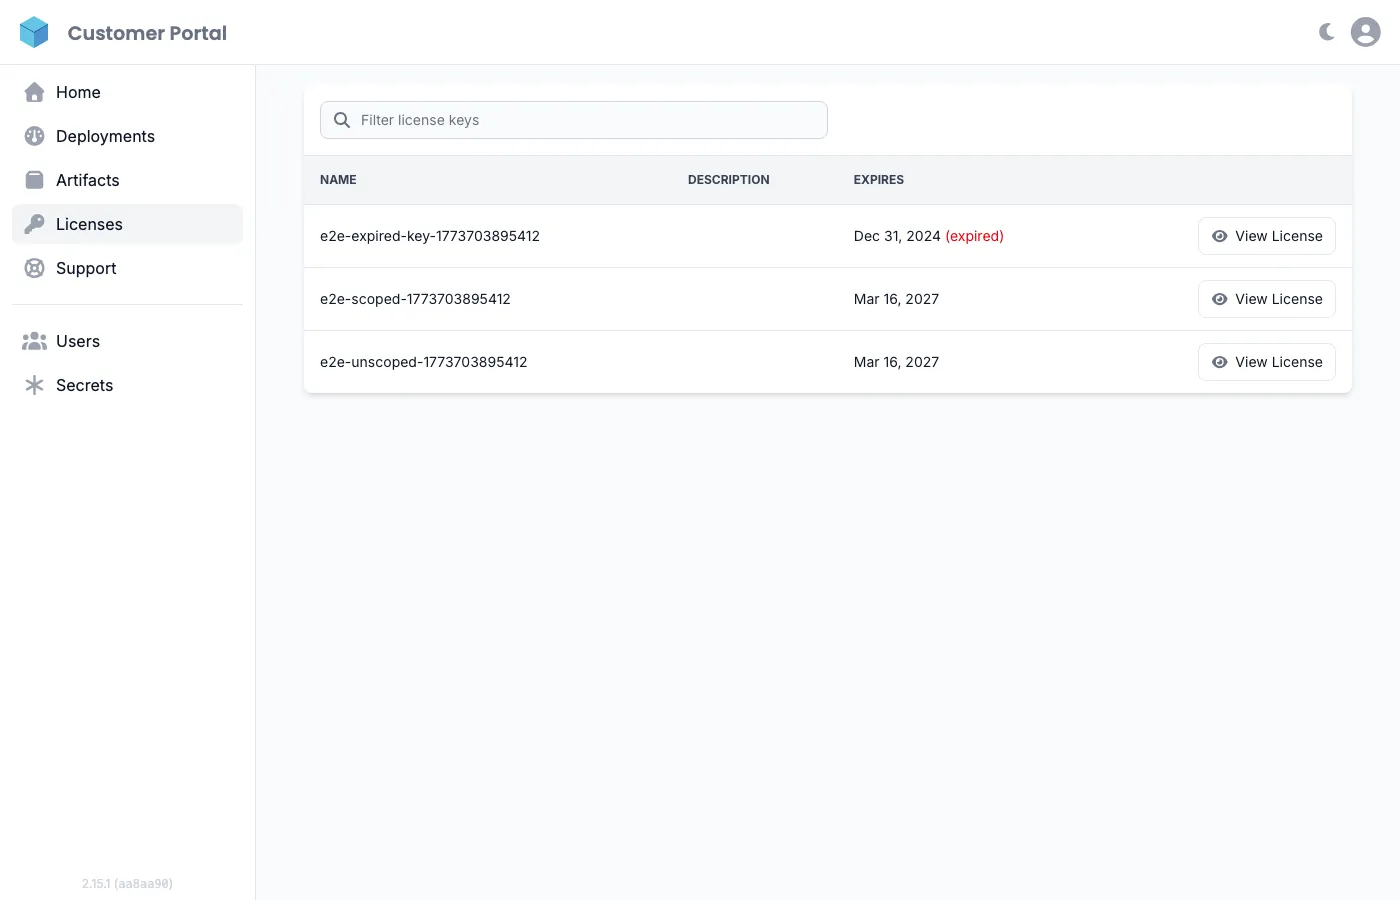This screenshot has width=1400, height=900.
Task: Navigate to Home in the navigation menu
Action: 78,92
